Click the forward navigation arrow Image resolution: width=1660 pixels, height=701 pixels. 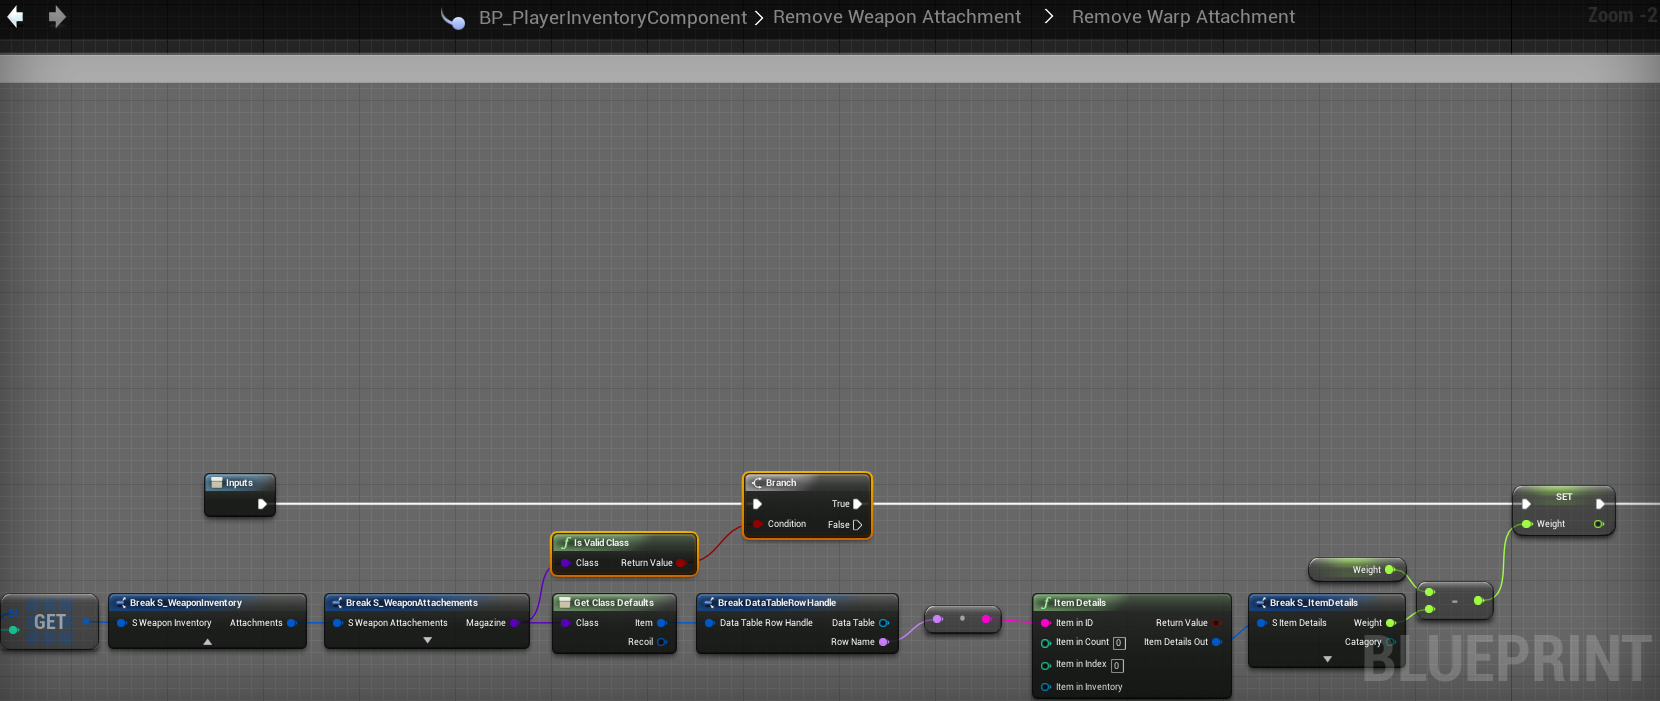pyautogui.click(x=57, y=17)
